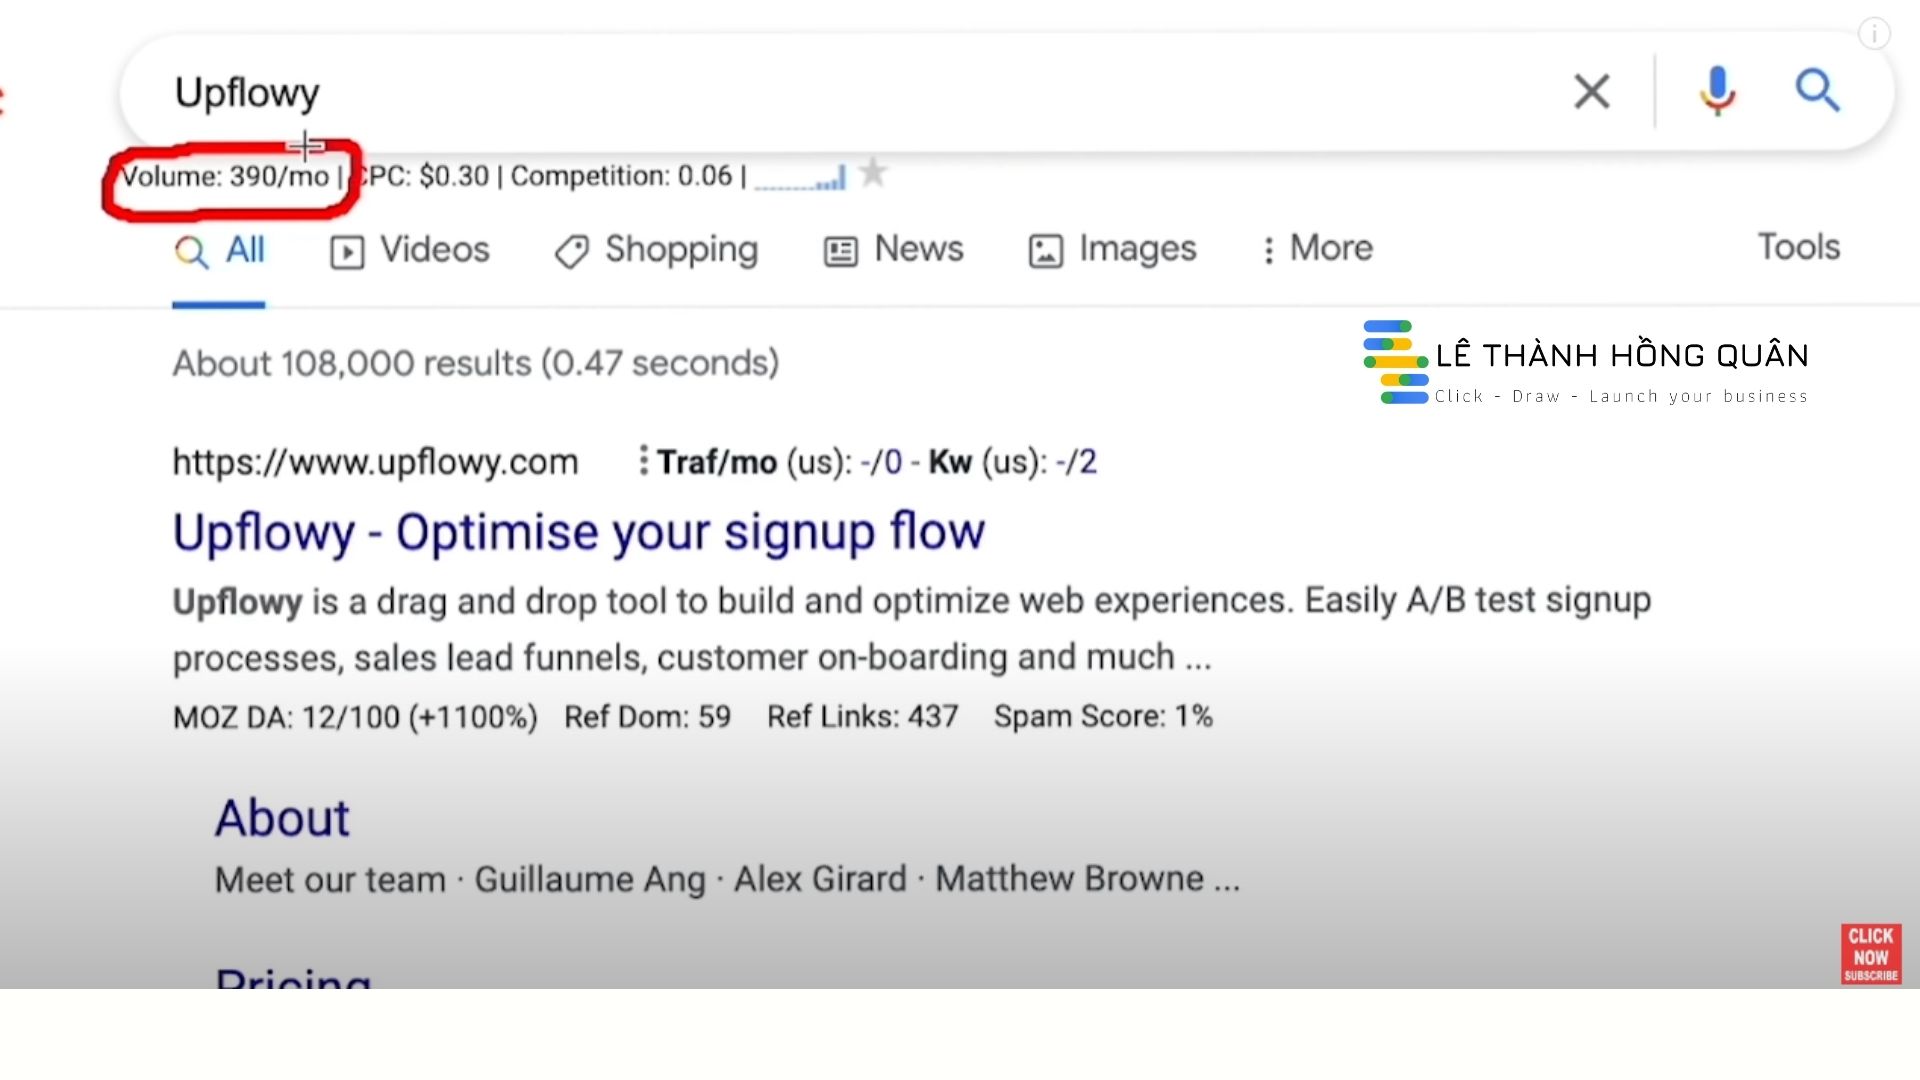
Task: Click the star icon to save keyword
Action: [x=873, y=173]
